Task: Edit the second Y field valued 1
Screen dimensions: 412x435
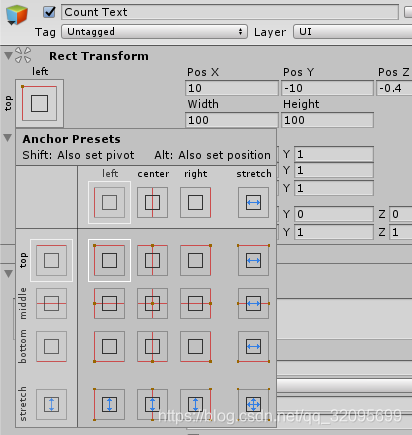Action: [x=334, y=170]
